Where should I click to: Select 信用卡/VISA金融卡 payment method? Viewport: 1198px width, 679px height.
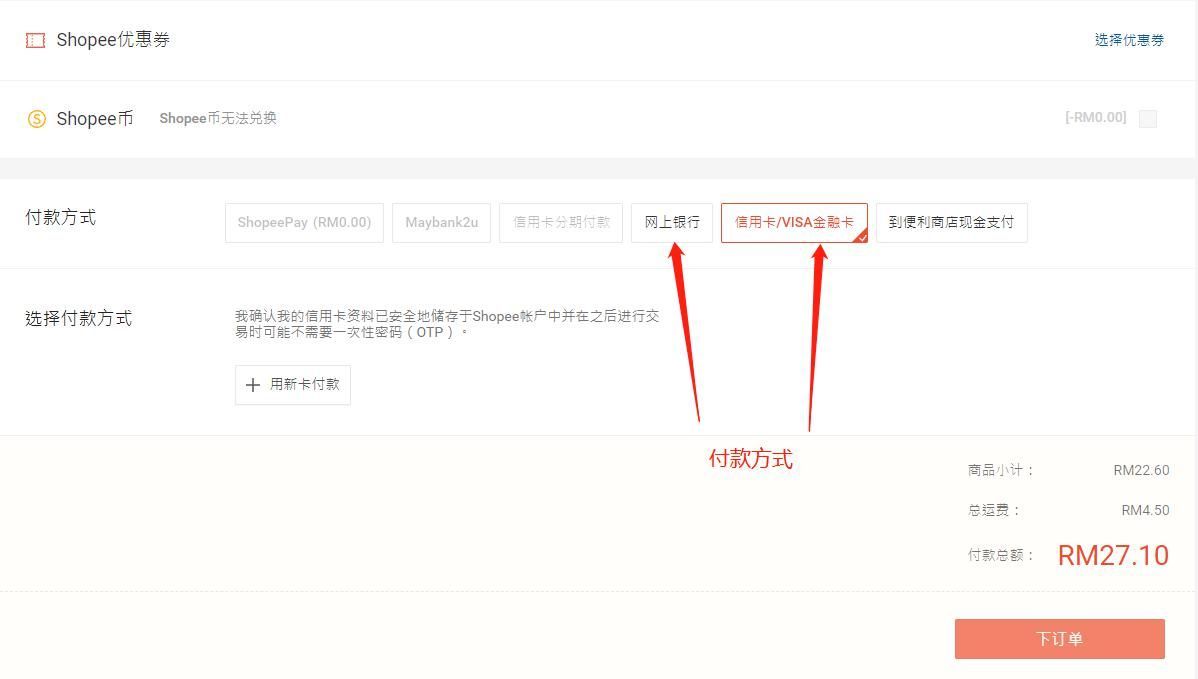(794, 222)
